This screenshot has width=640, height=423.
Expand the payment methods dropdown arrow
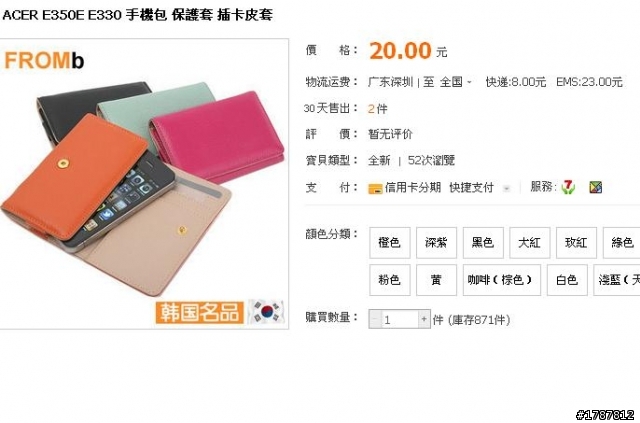[507, 189]
